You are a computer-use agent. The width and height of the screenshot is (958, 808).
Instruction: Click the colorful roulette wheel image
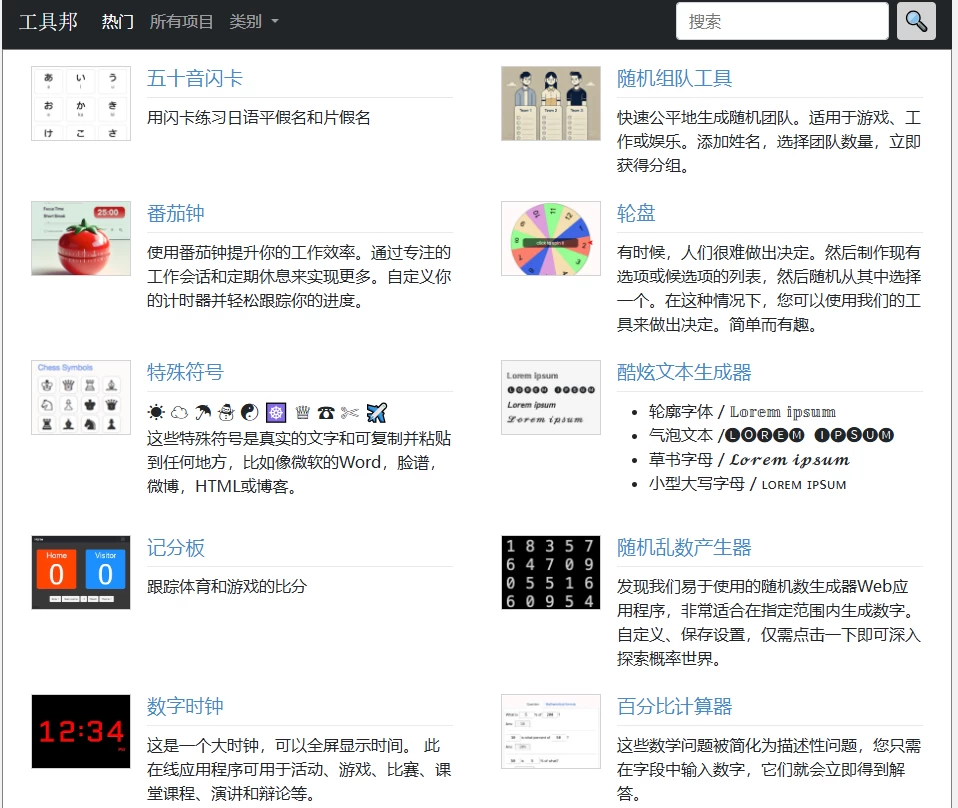550,238
